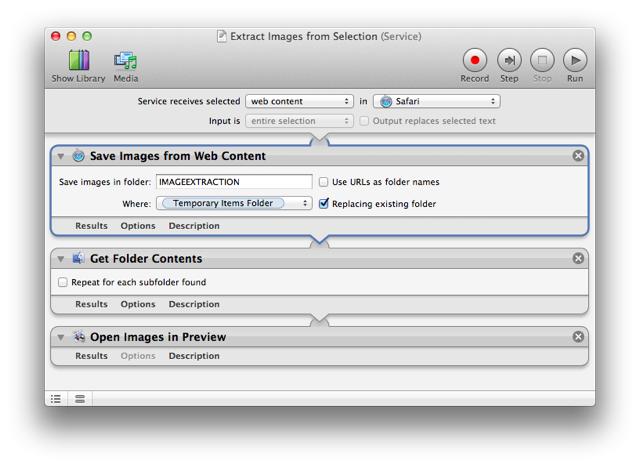The image size is (640, 468).
Task: Open Results of Save Images from Web Content
Action: tap(91, 226)
